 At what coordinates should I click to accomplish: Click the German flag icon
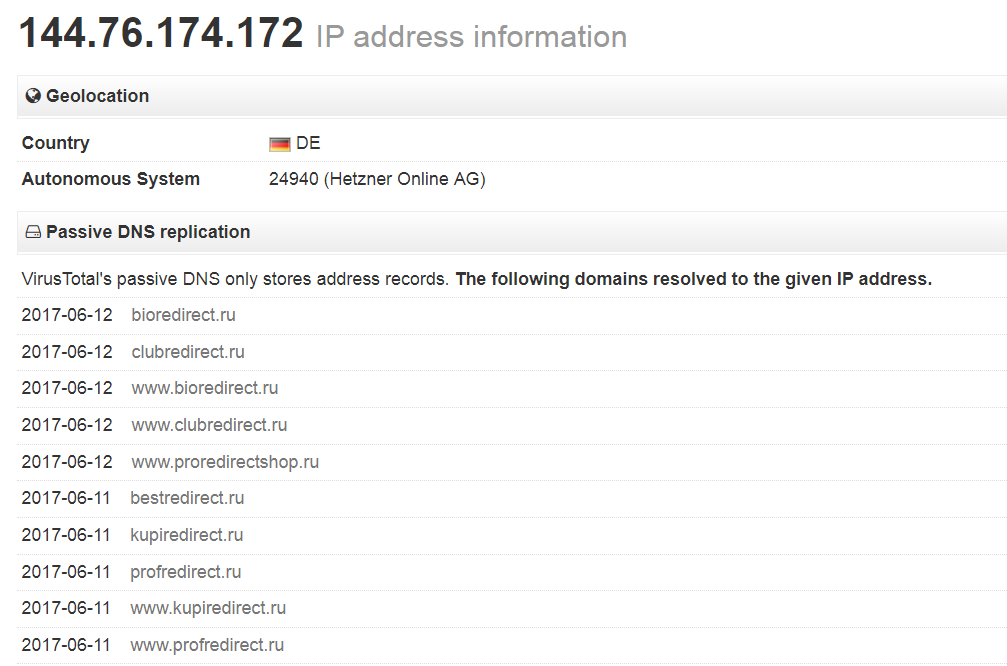pos(279,144)
